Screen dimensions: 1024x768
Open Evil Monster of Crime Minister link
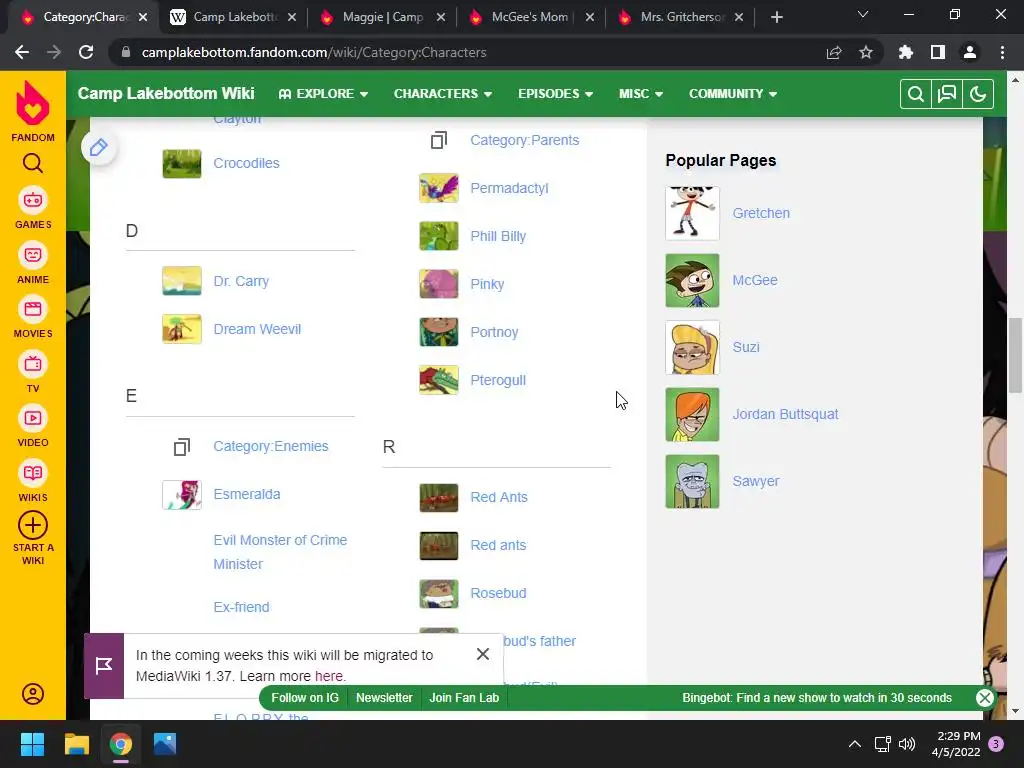(x=280, y=552)
